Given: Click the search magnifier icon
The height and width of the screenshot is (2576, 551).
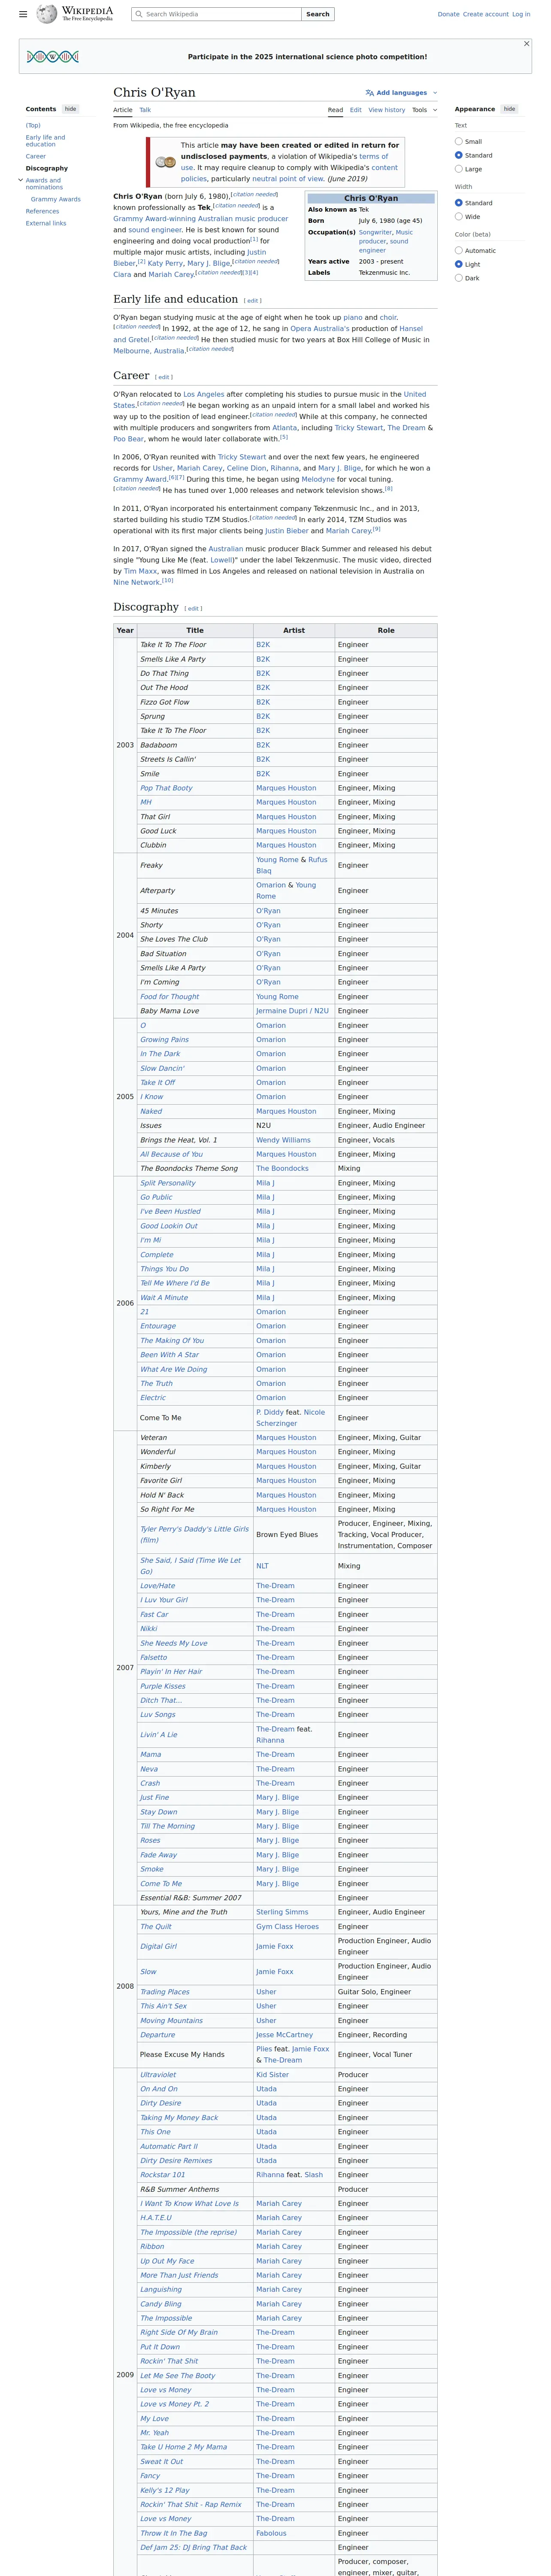Looking at the screenshot, I should click(138, 14).
